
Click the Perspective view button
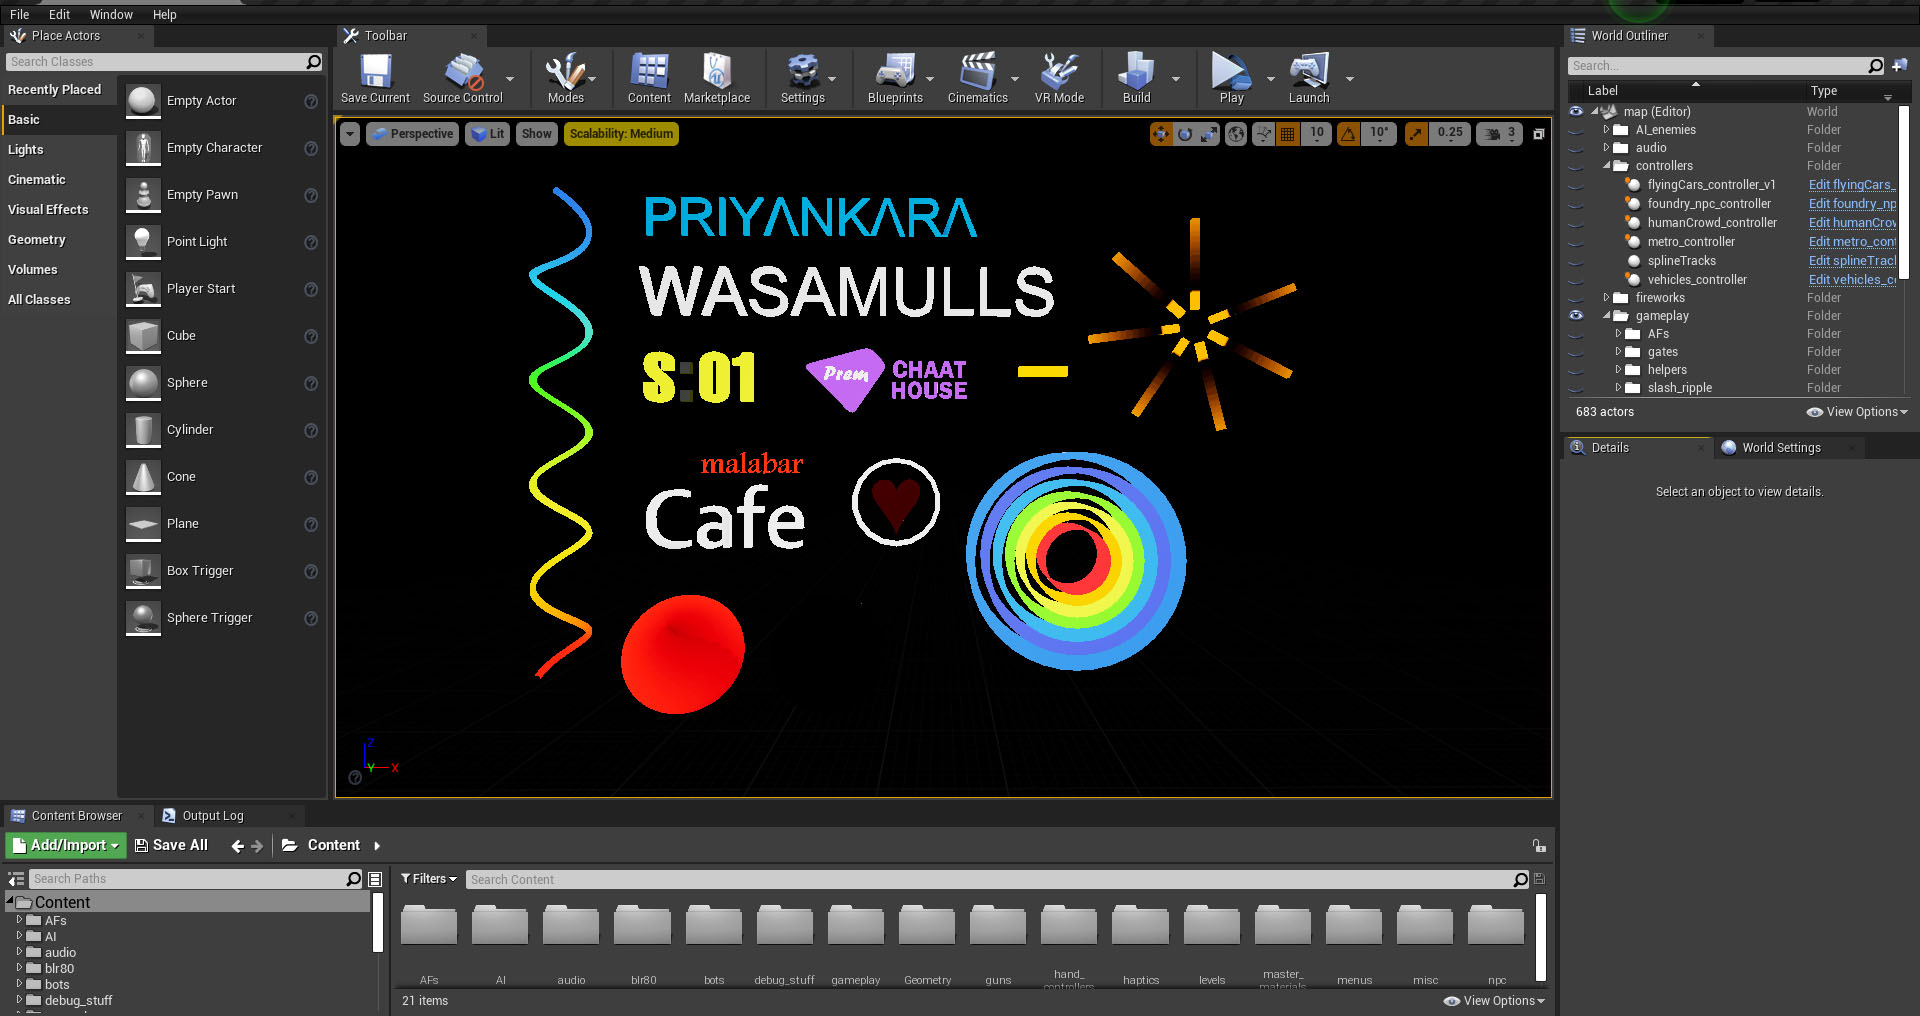pos(412,134)
